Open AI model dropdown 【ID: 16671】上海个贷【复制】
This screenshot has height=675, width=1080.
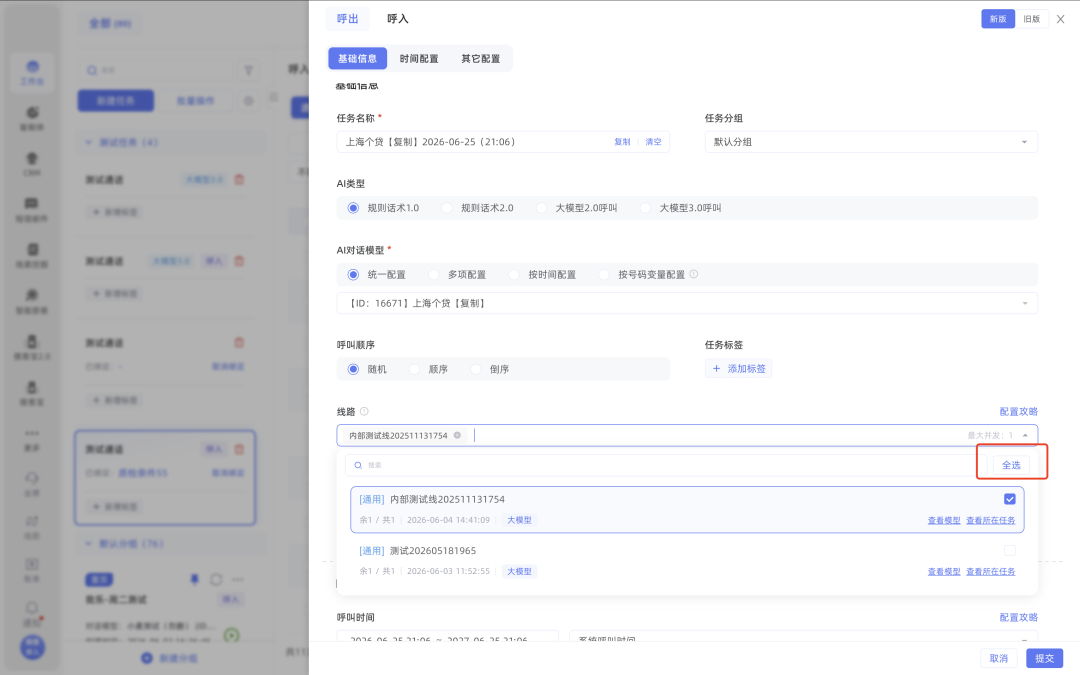point(687,303)
